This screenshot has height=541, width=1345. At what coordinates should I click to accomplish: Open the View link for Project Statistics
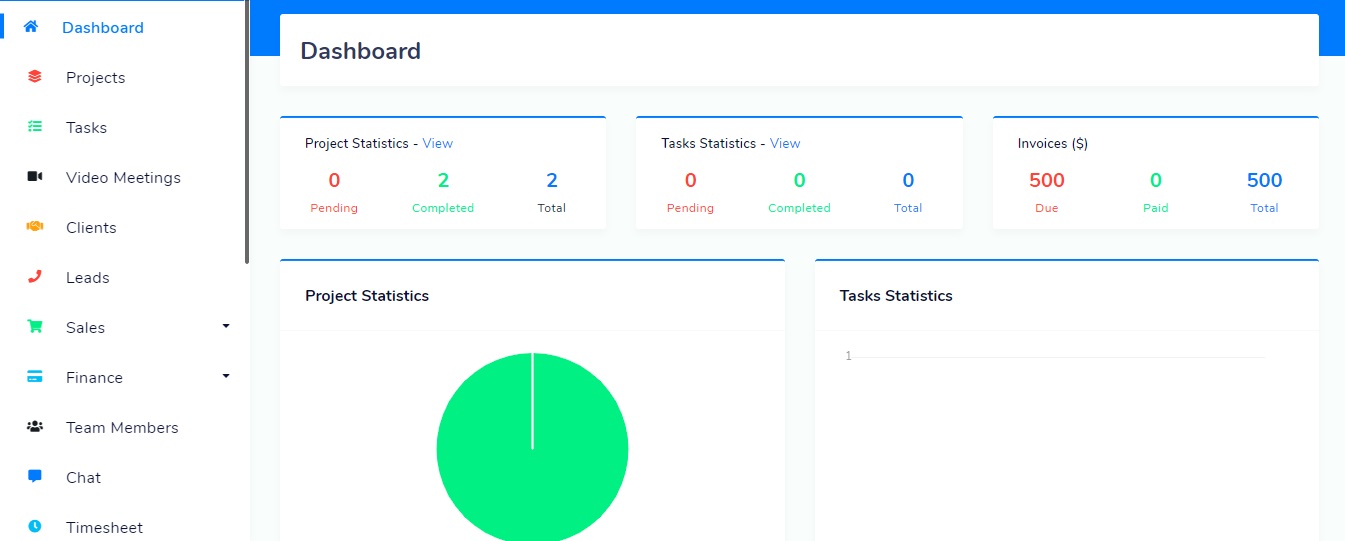pyautogui.click(x=437, y=143)
